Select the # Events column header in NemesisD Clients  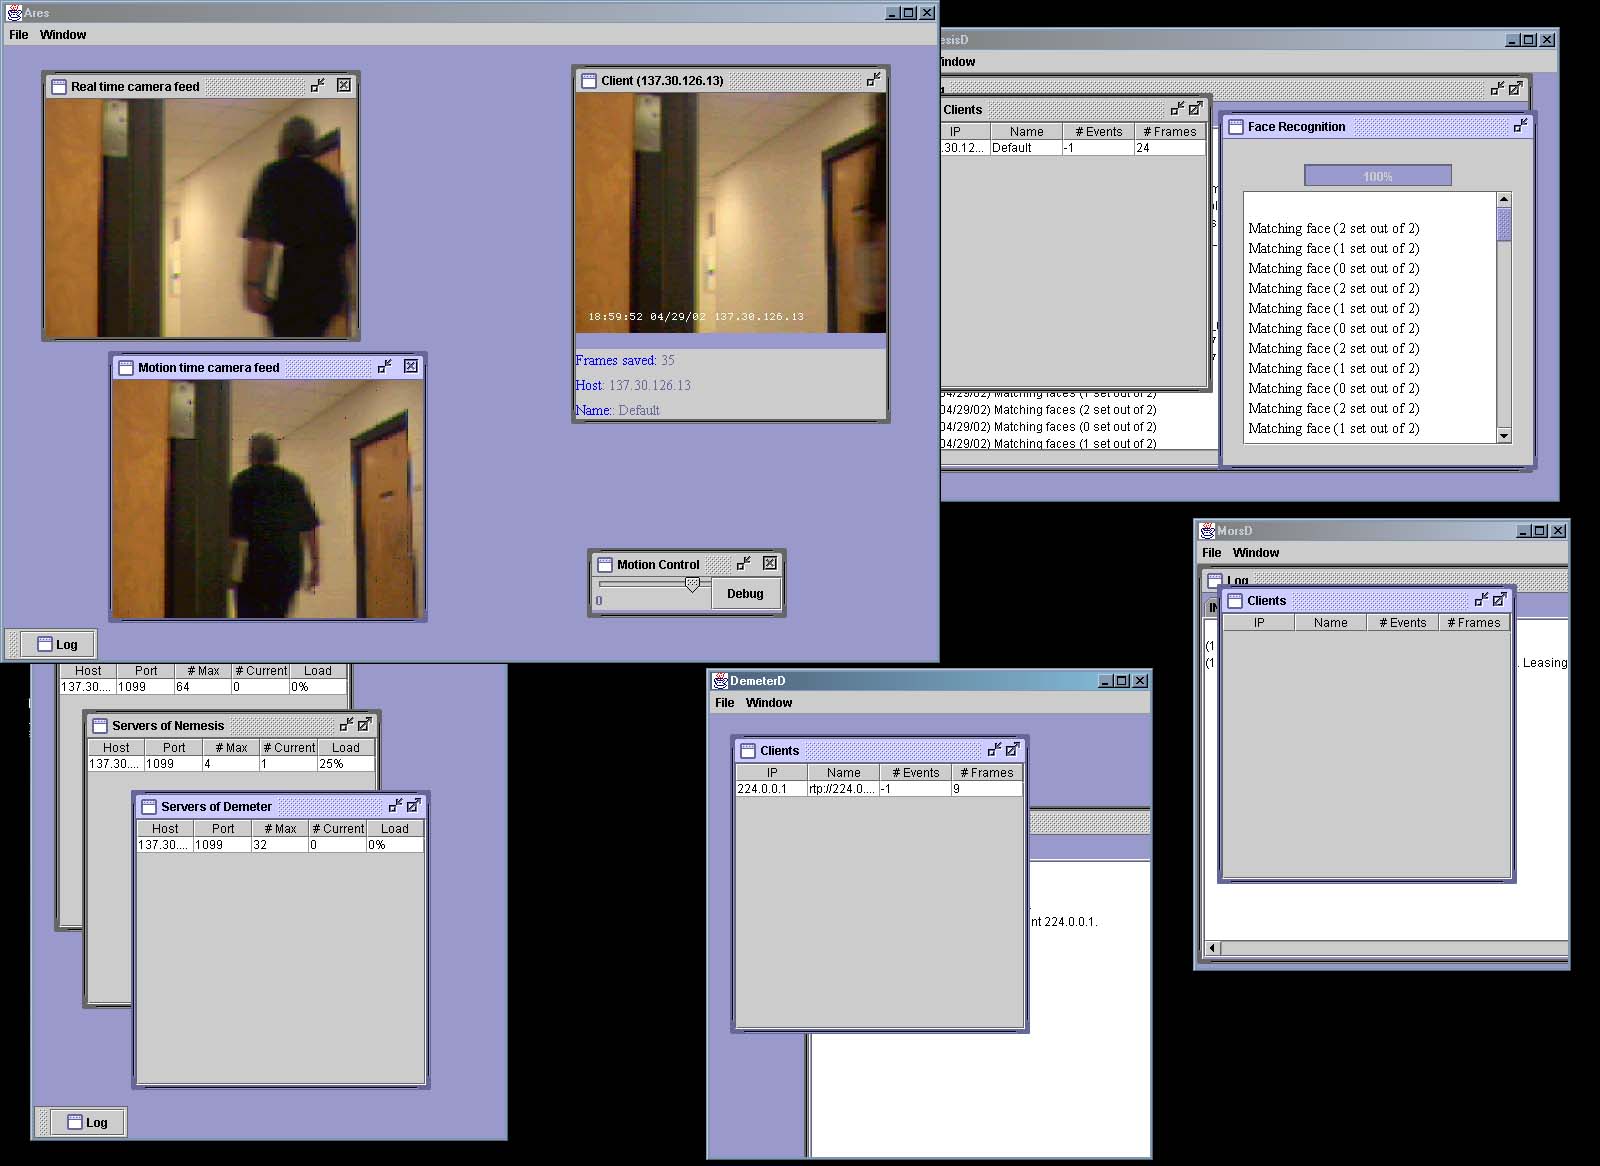1098,132
